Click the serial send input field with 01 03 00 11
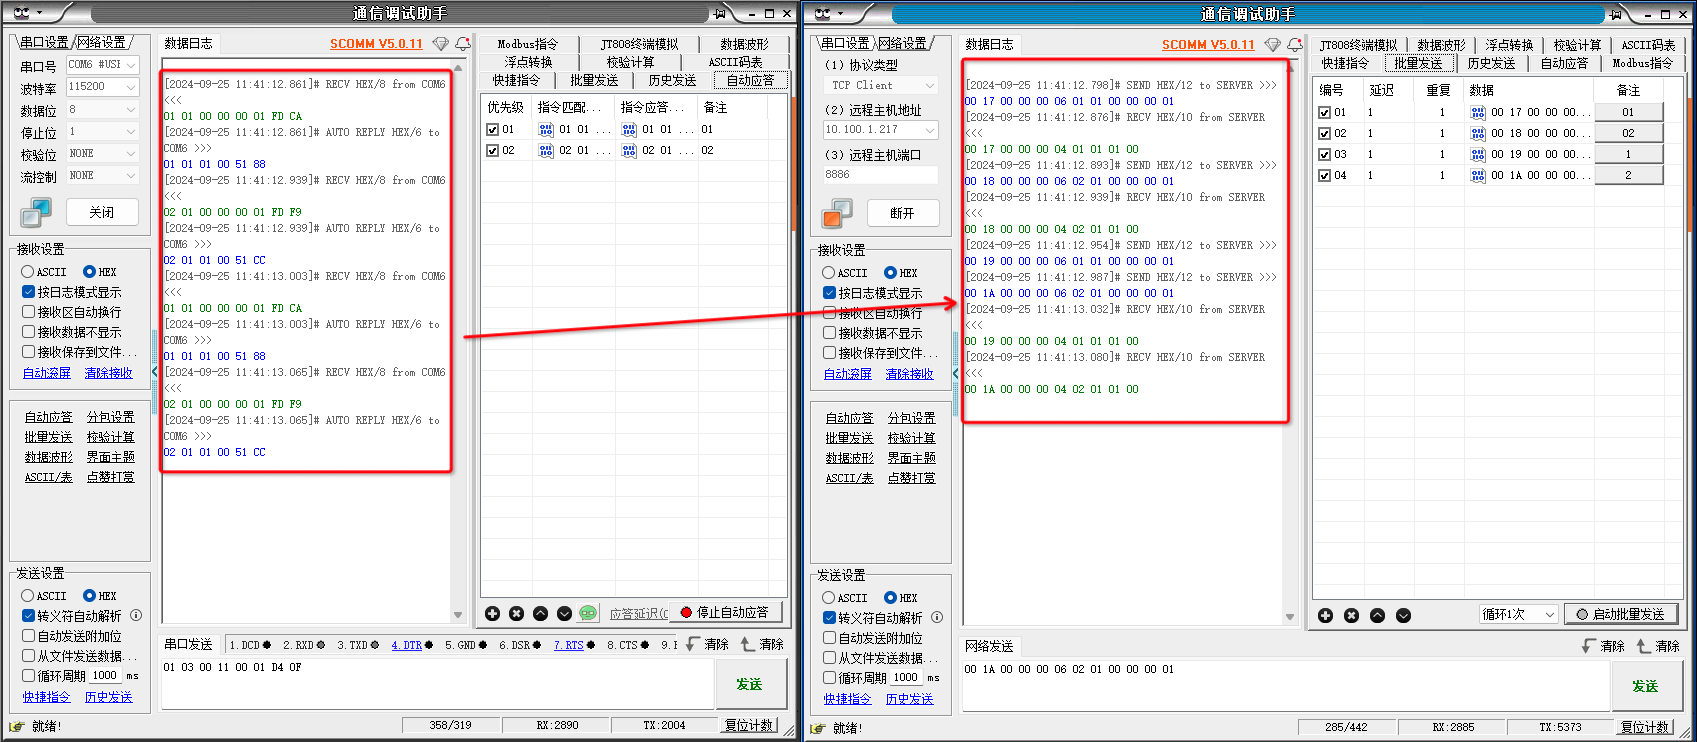This screenshot has height=742, width=1697. point(436,682)
